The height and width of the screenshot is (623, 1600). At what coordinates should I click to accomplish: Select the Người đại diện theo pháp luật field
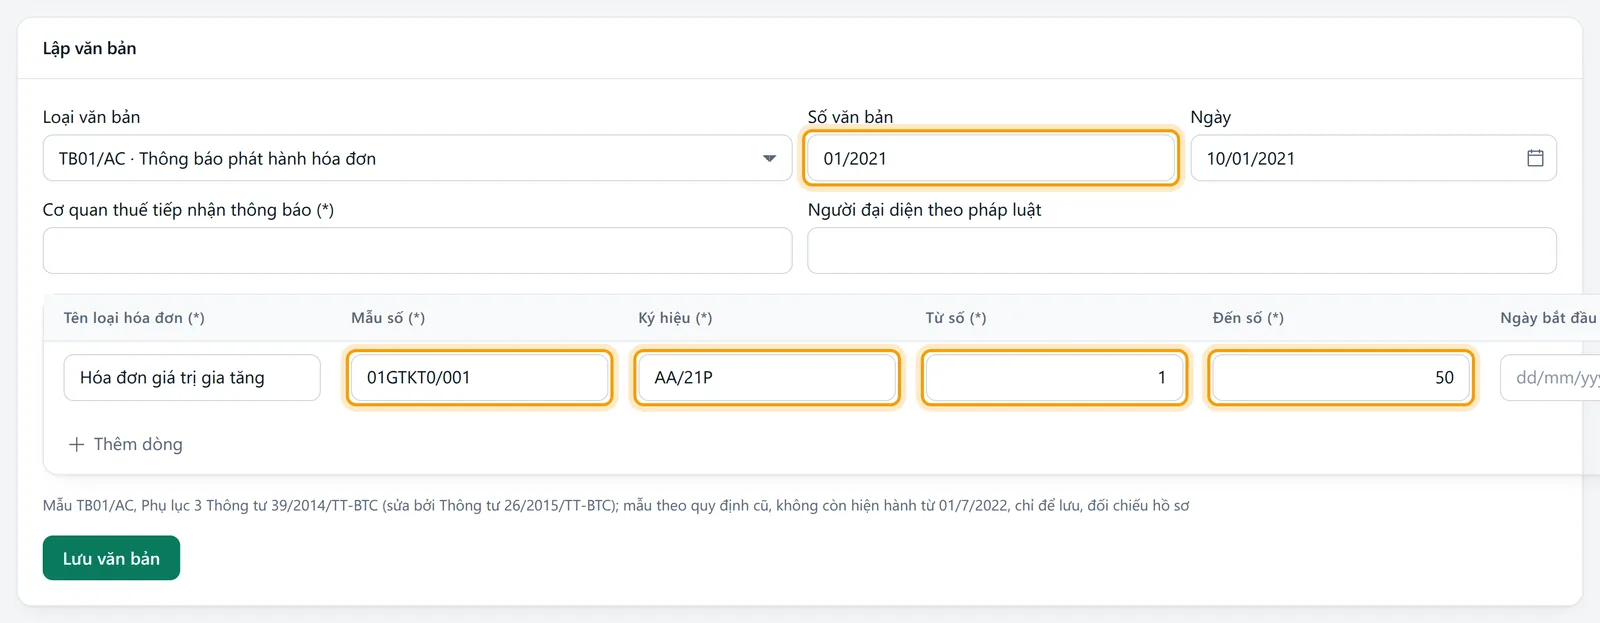coord(1182,250)
